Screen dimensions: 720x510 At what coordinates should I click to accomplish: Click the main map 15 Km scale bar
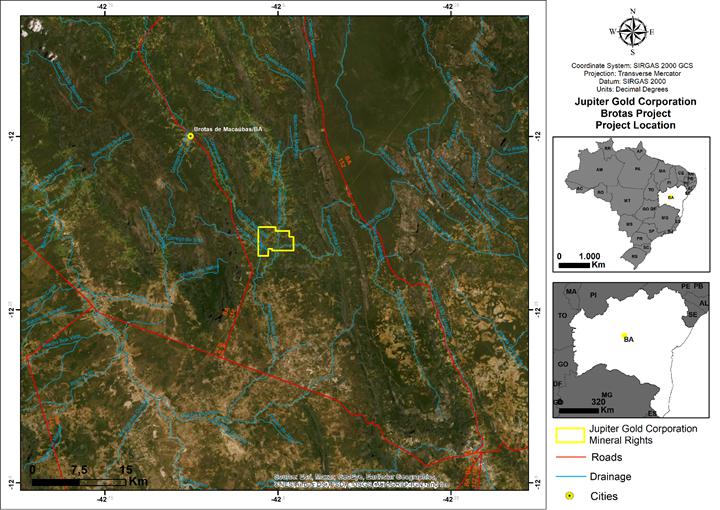pos(80,482)
